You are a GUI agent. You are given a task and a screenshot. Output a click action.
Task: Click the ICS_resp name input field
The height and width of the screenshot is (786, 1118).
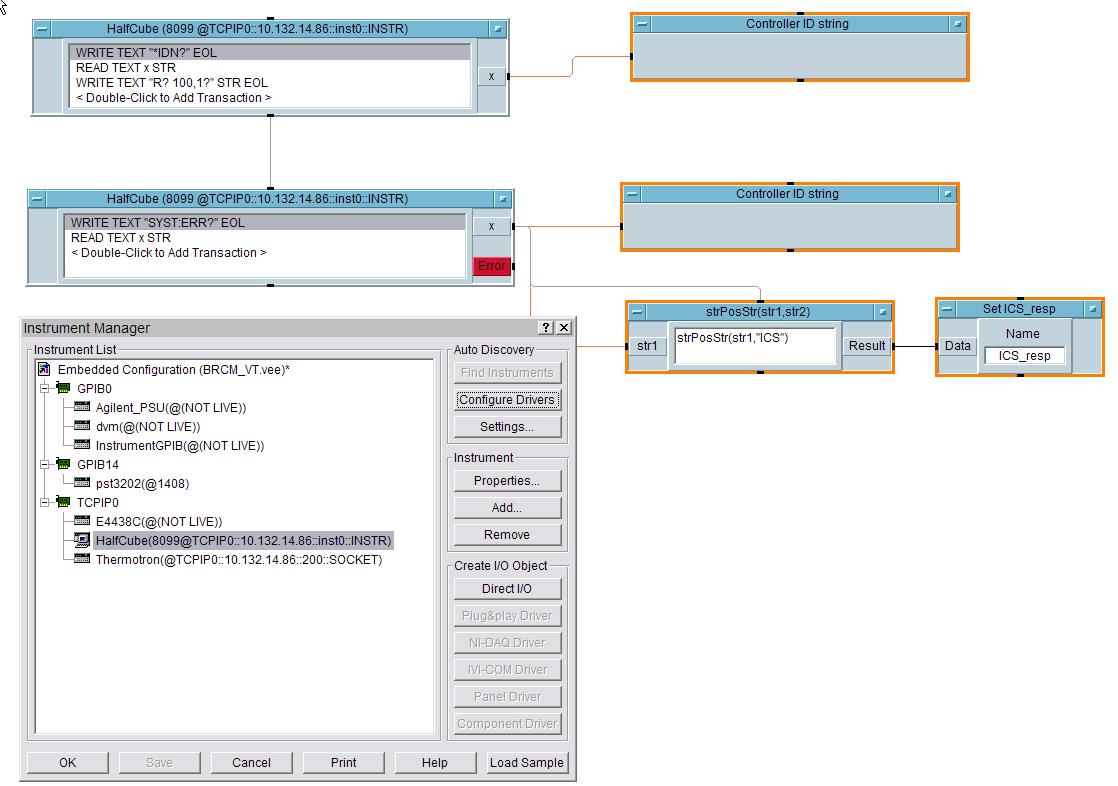[1024, 356]
